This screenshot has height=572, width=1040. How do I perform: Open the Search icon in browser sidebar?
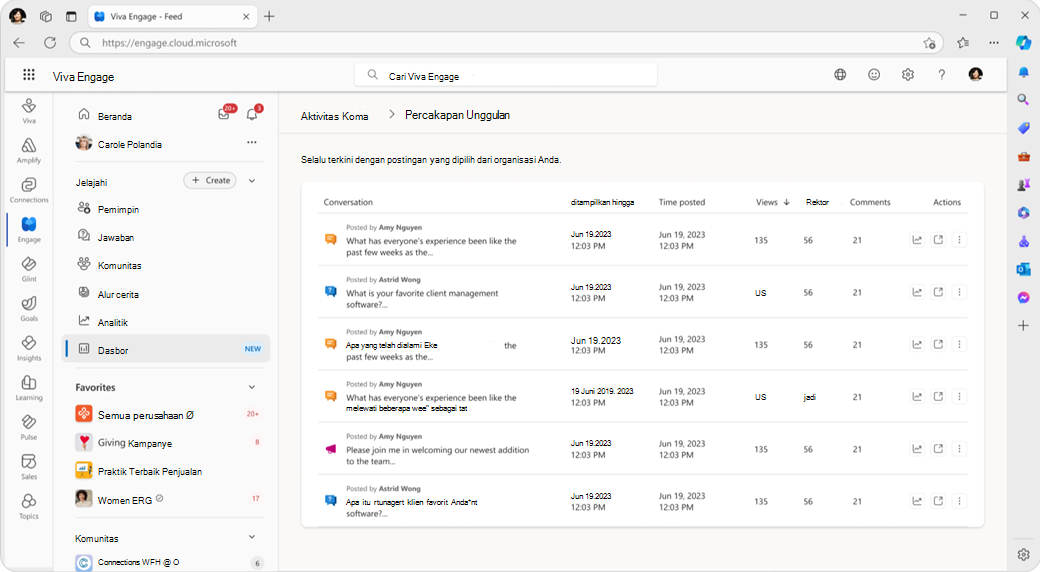click(1023, 100)
